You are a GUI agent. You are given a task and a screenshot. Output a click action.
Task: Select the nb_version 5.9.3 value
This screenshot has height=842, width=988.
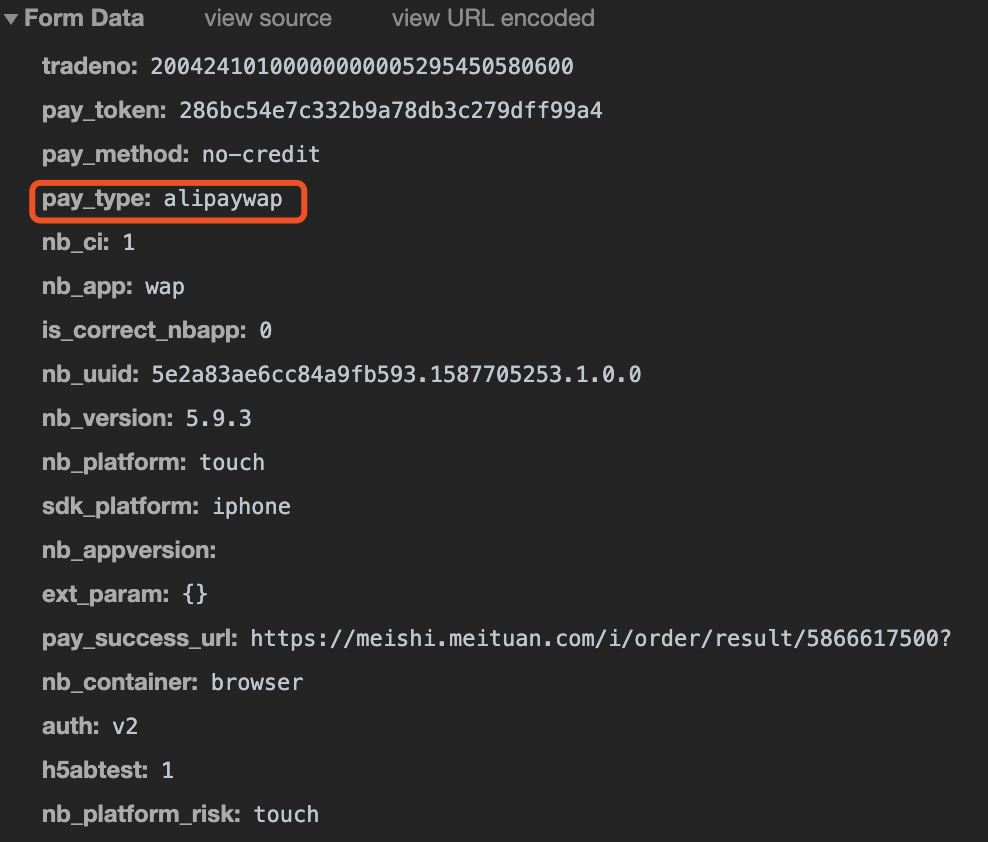(218, 418)
